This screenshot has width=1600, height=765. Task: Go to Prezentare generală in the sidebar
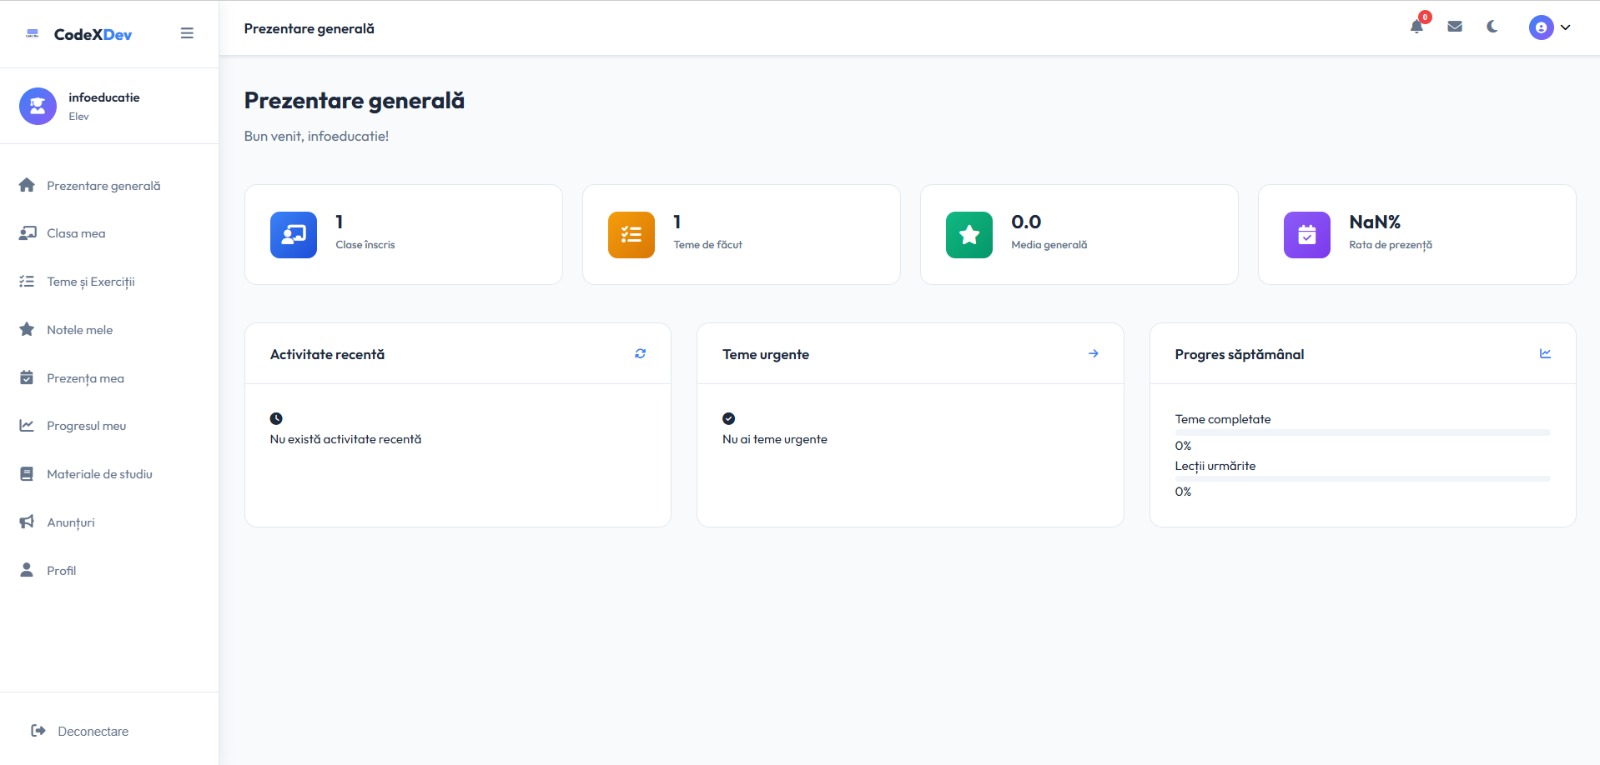click(x=109, y=186)
